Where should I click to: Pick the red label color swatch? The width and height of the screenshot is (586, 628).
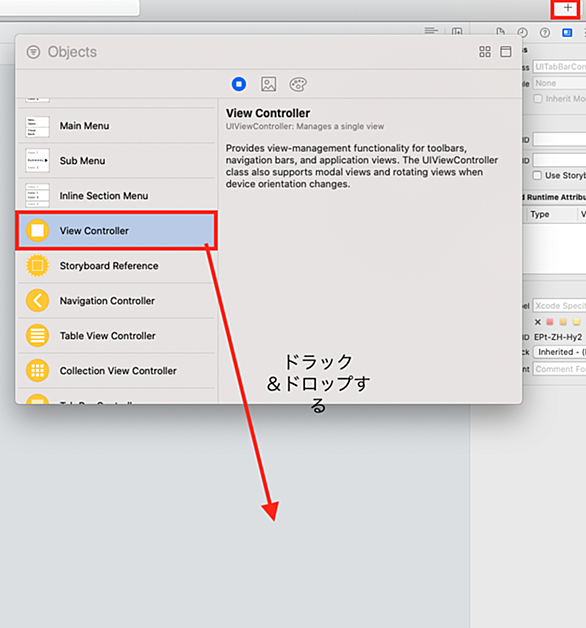pos(550,322)
